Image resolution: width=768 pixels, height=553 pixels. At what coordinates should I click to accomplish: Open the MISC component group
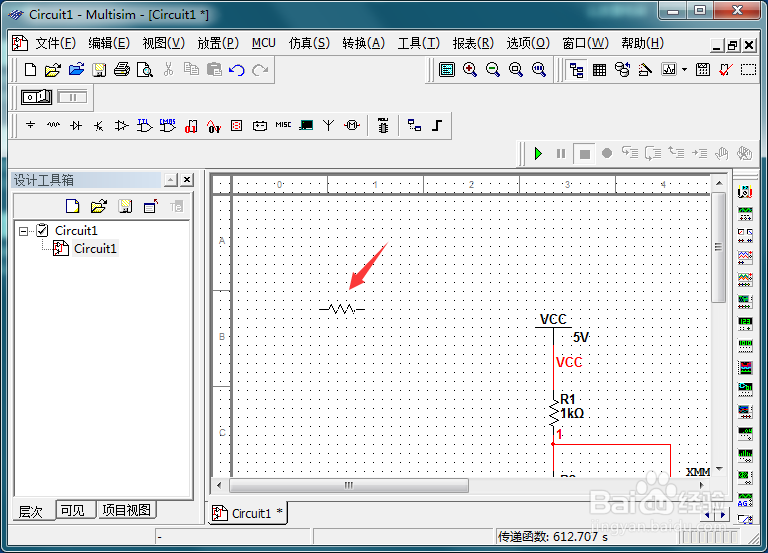click(x=283, y=125)
